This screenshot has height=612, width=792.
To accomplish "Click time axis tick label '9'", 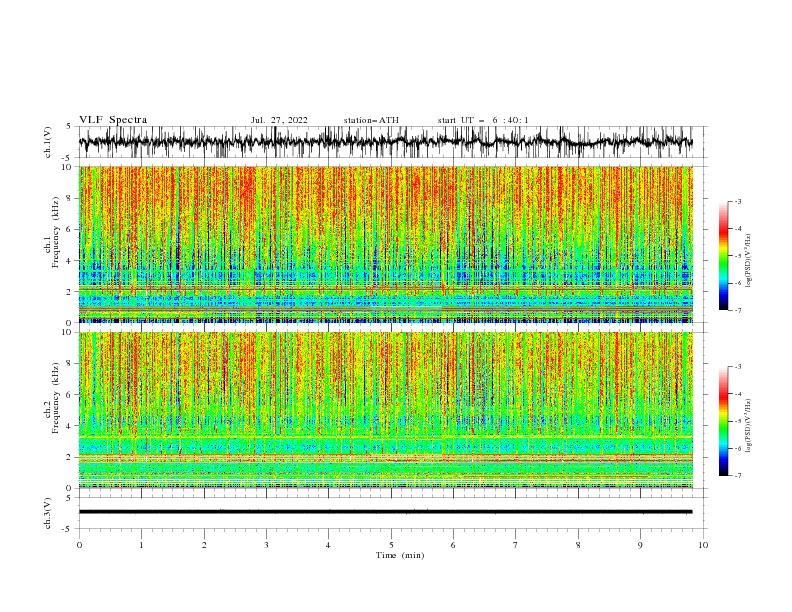I will click(x=640, y=545).
